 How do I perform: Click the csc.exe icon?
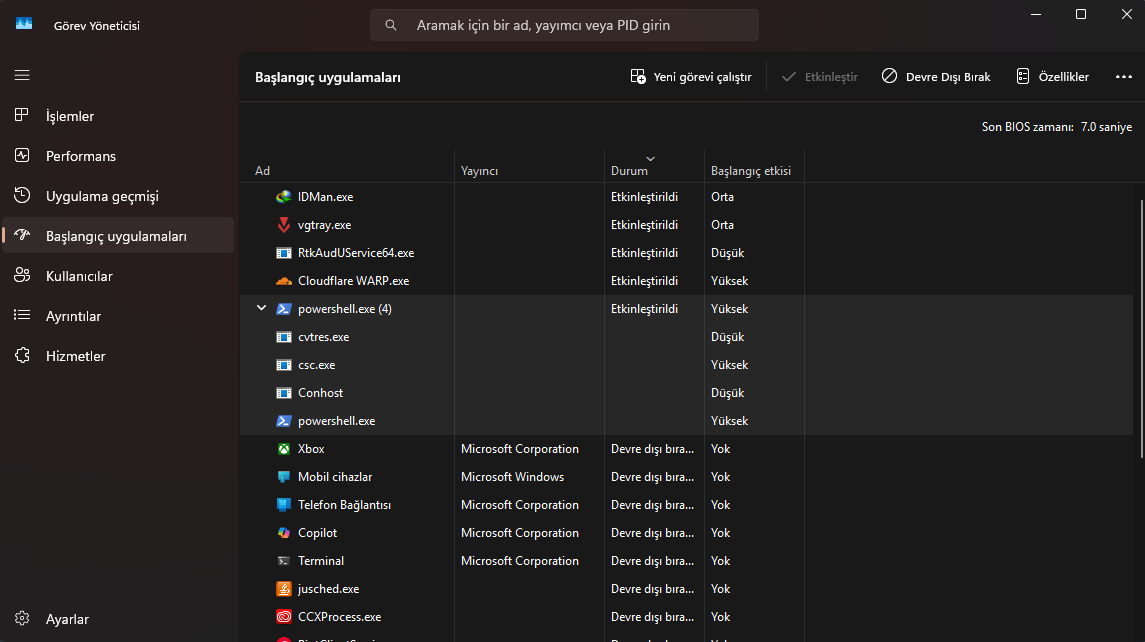pos(284,364)
